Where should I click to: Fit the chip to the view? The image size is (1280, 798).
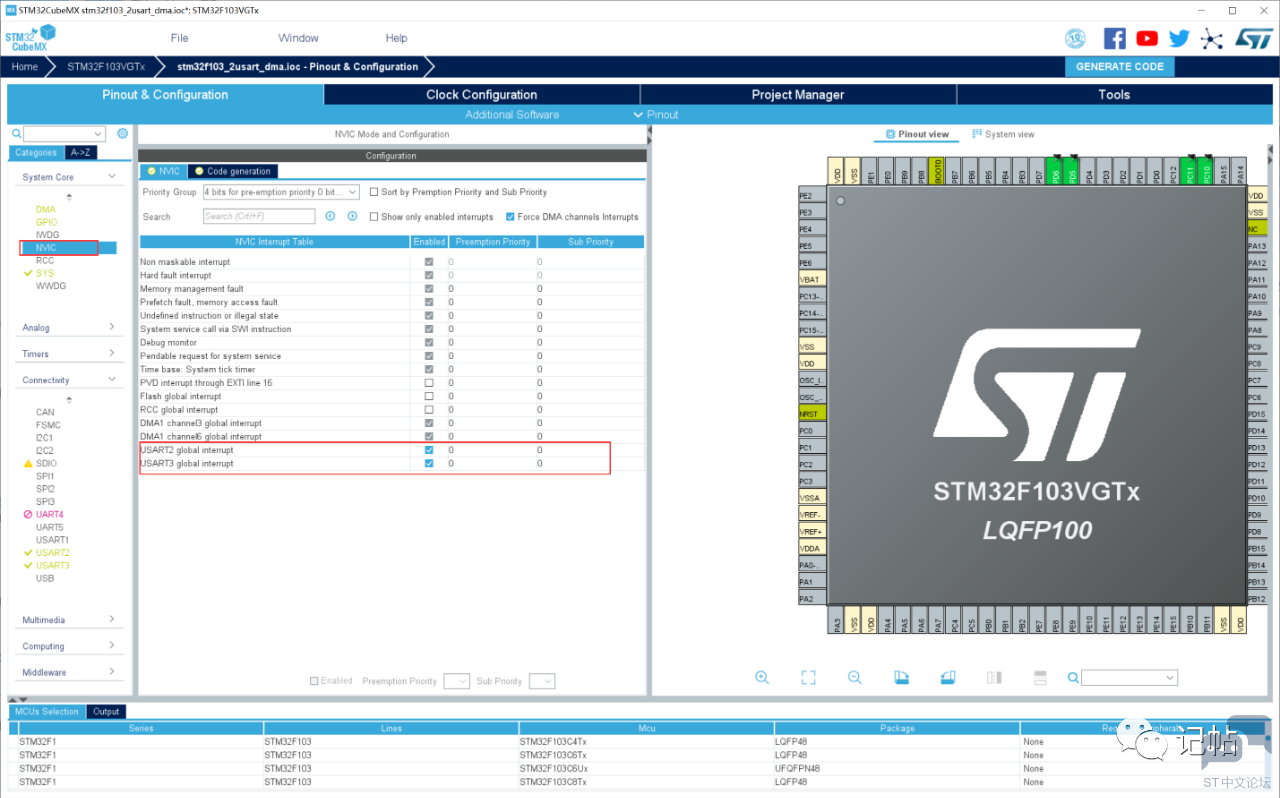[808, 677]
